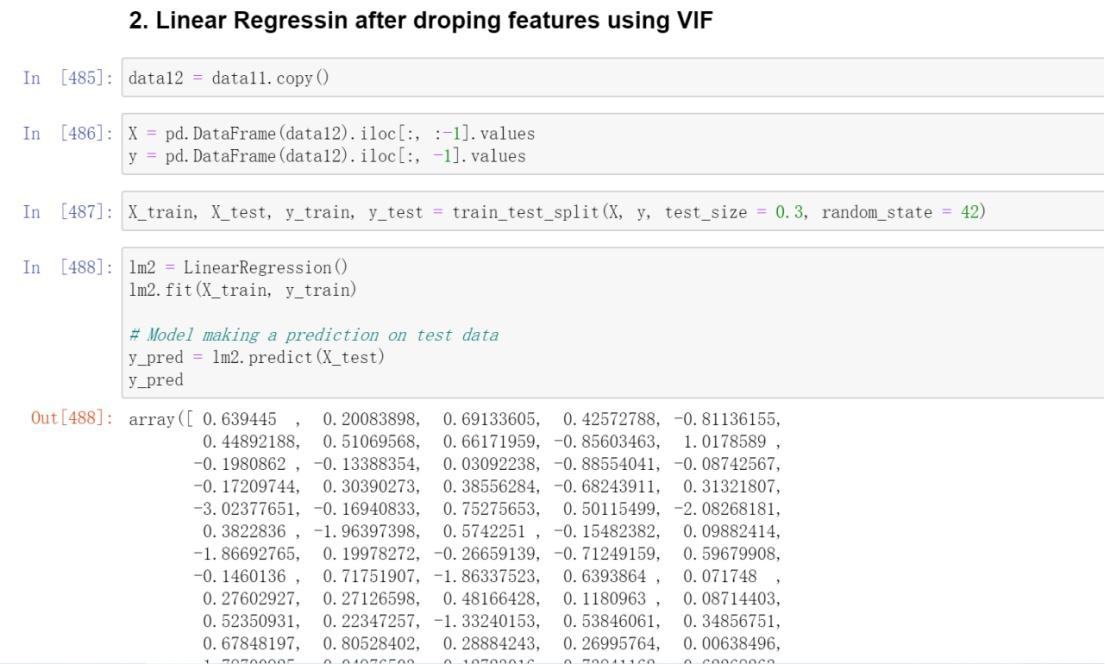The height and width of the screenshot is (664, 1105).
Task: Click the lm2.fit(X_train, y_train) line
Action: (242, 290)
